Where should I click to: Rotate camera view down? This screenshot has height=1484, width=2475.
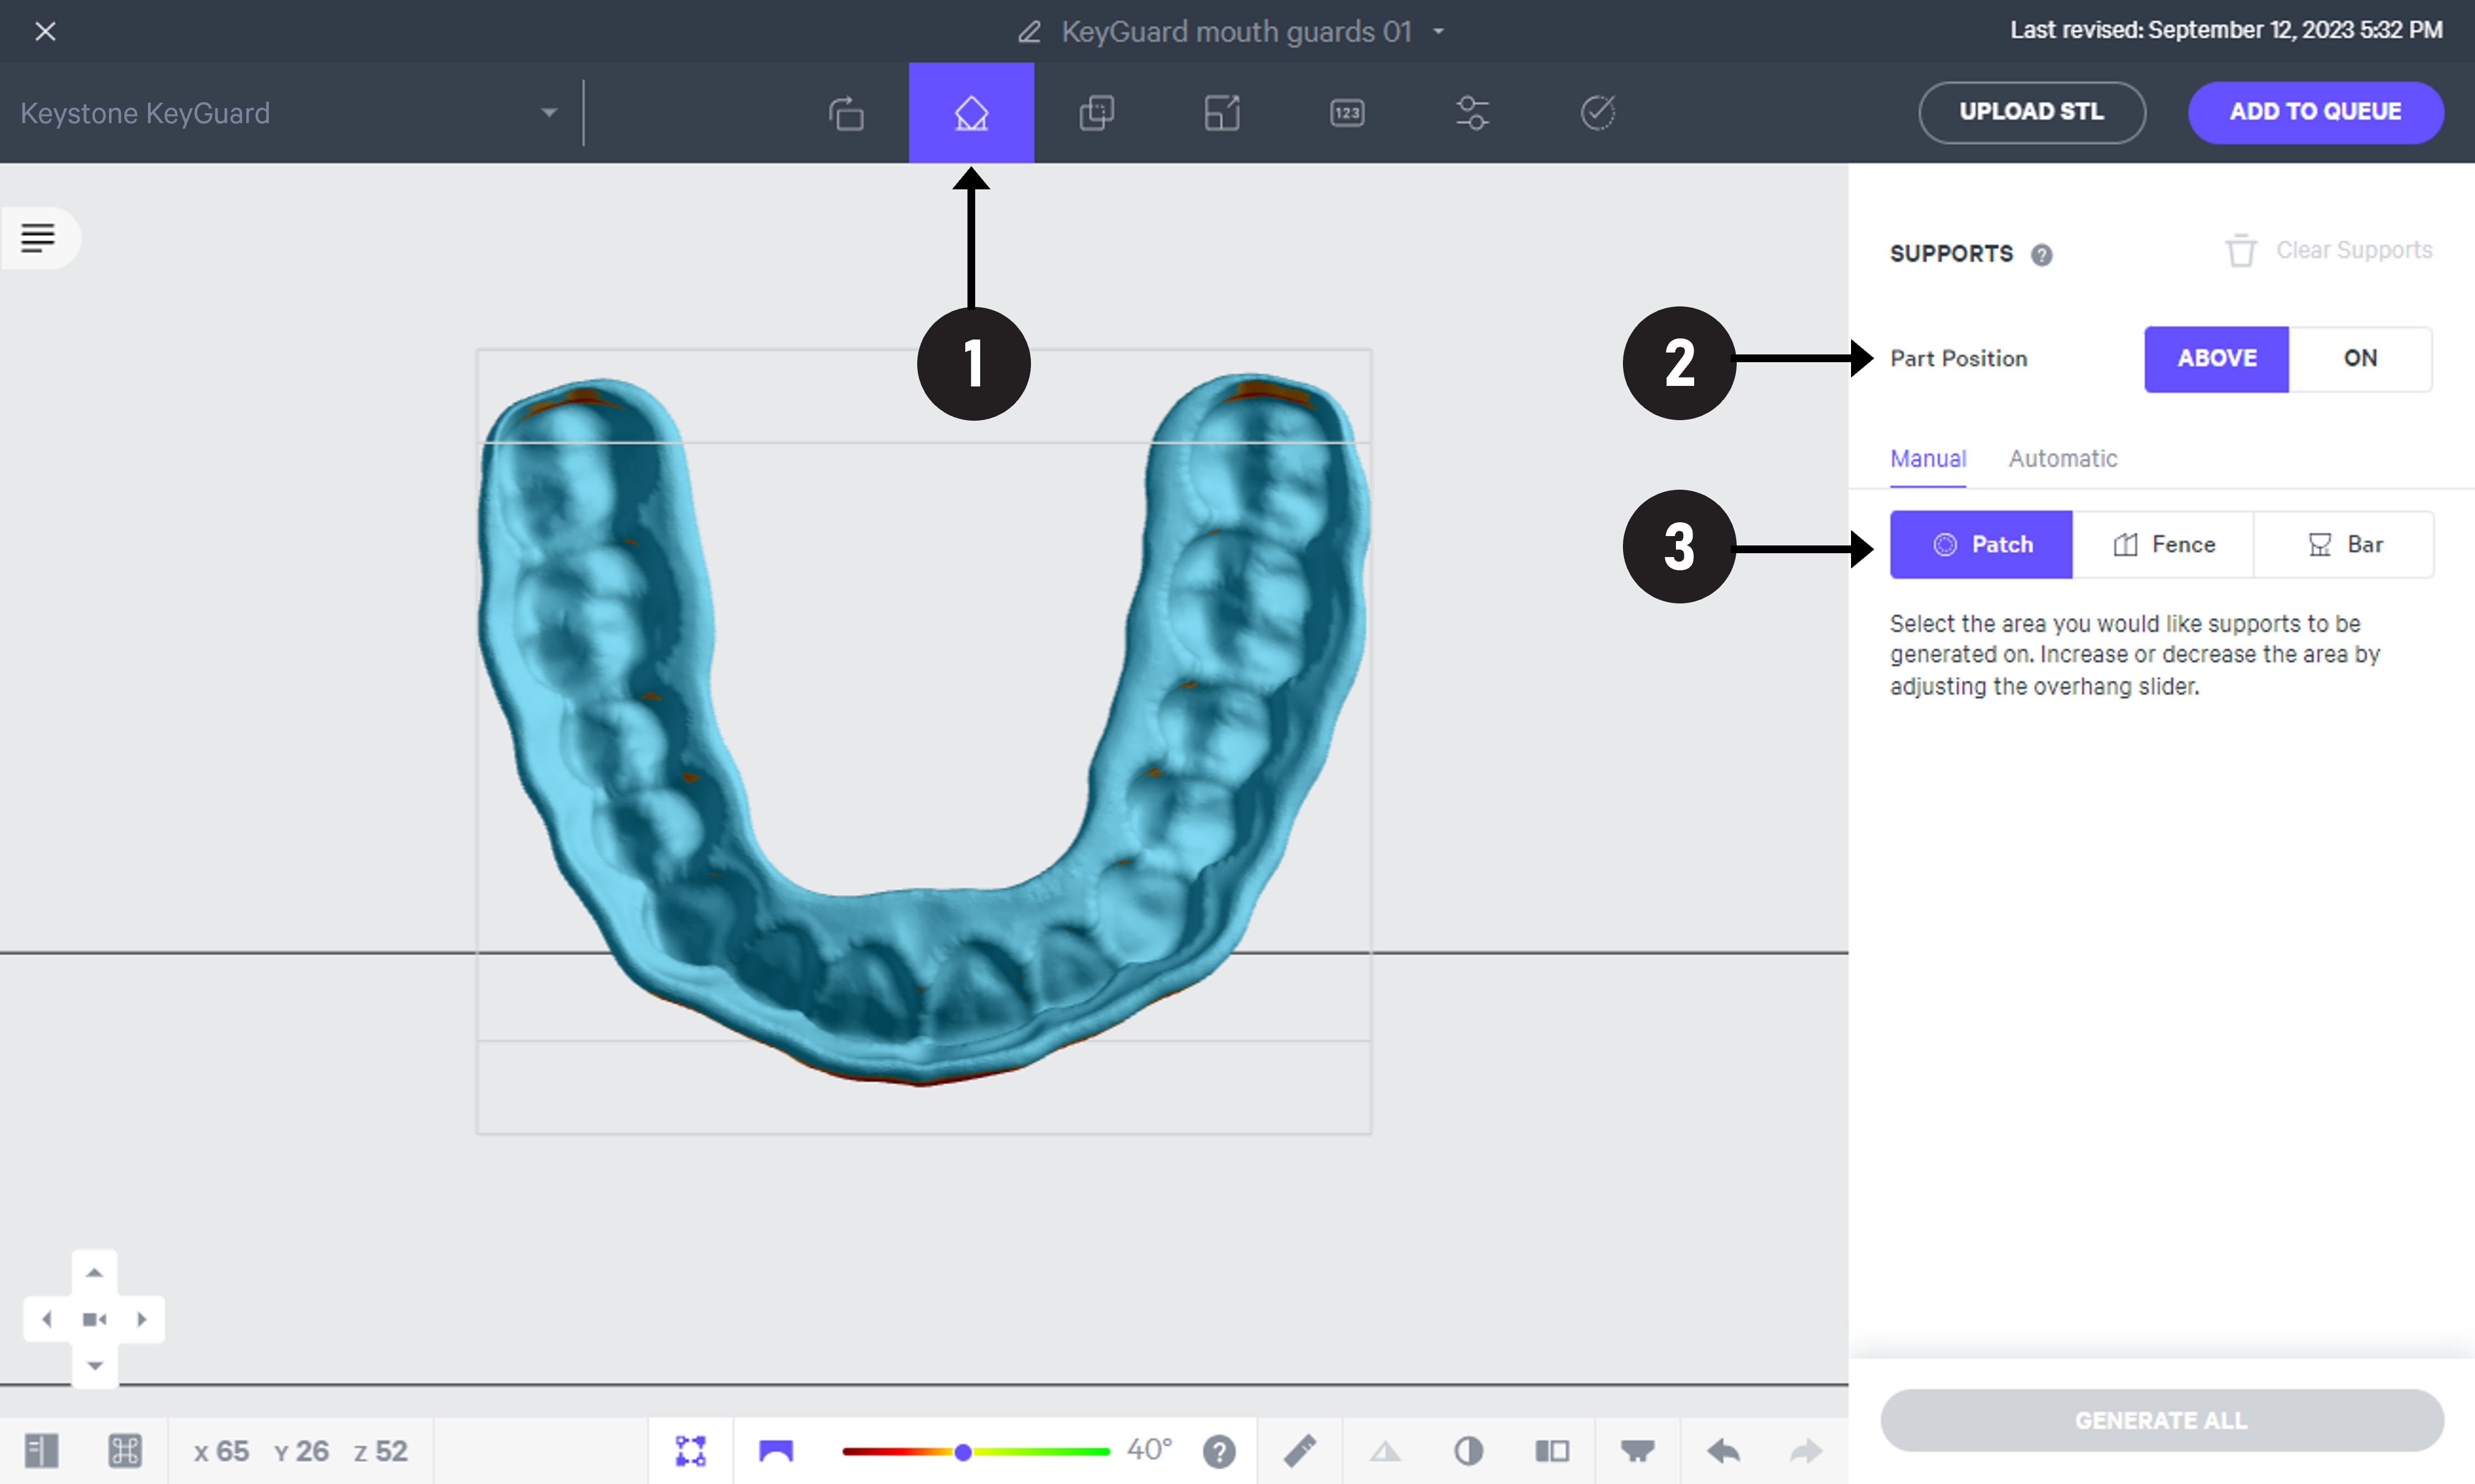(95, 1365)
